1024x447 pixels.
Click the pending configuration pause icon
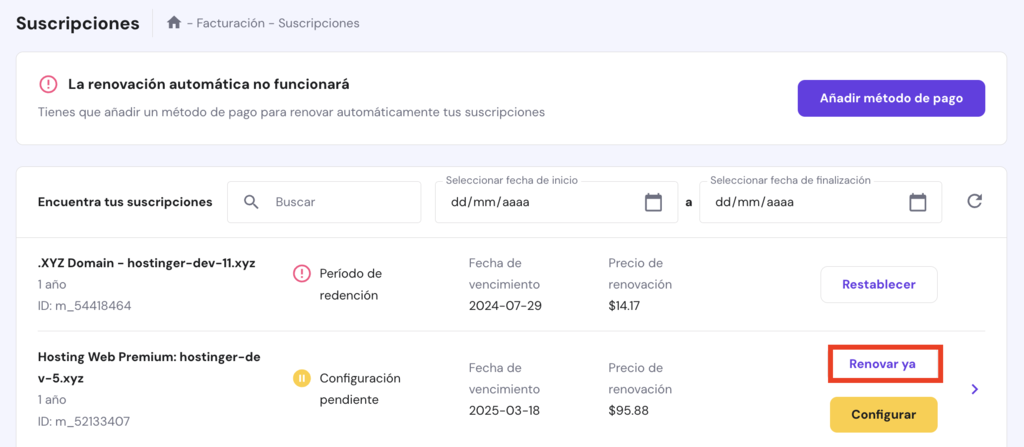click(x=302, y=379)
